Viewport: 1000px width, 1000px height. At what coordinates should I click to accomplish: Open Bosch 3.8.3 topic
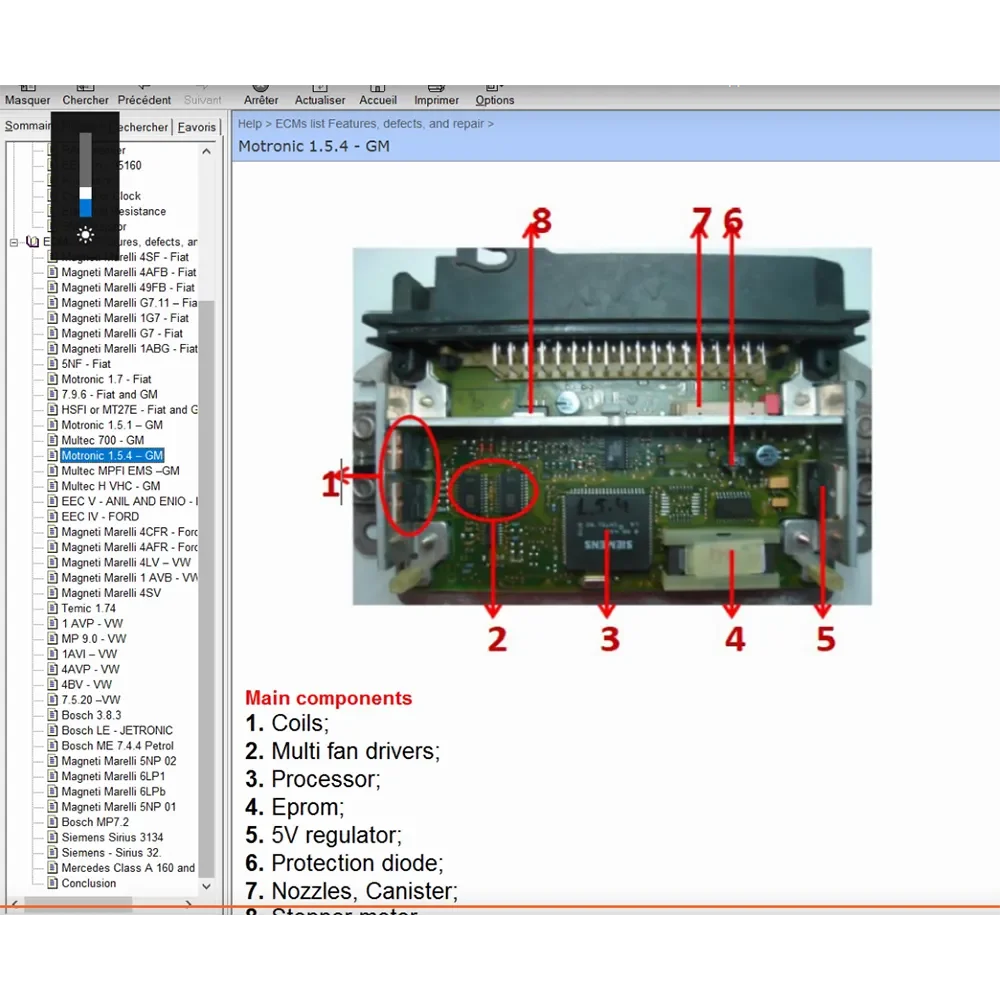[x=91, y=716]
